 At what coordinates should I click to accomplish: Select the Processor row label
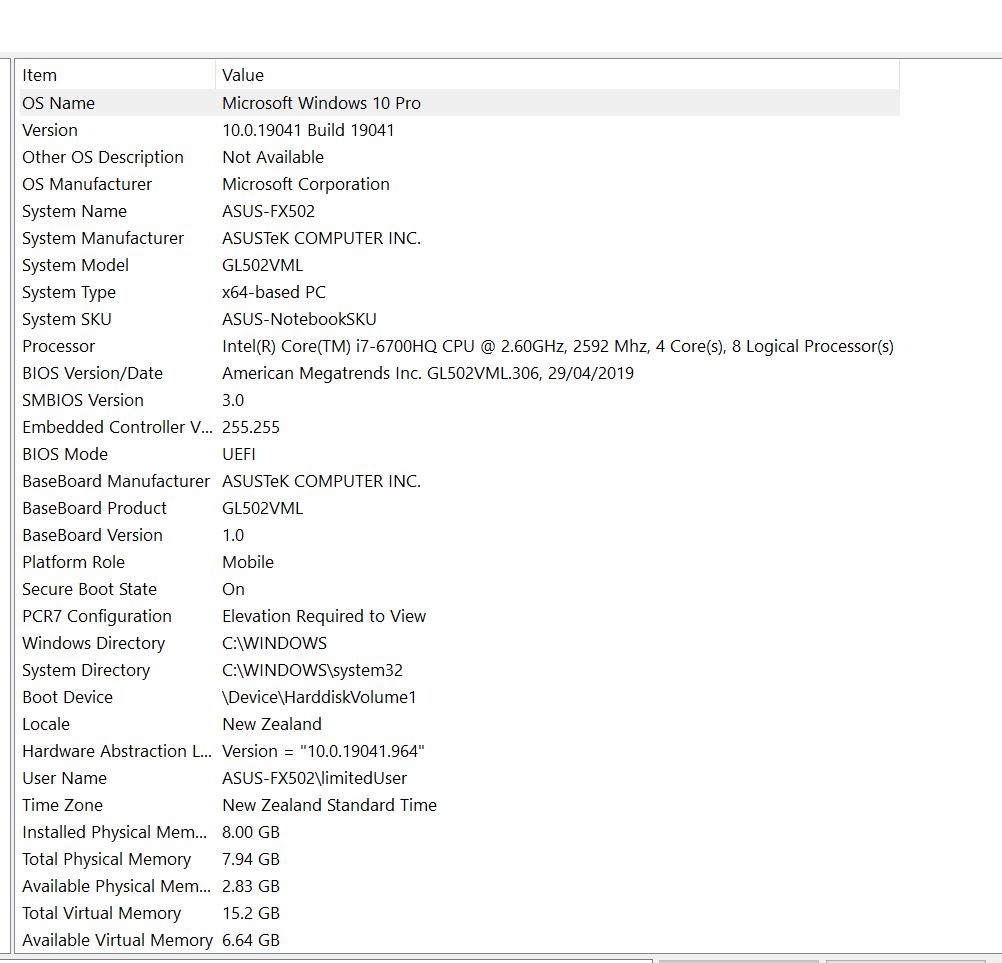[x=59, y=346]
